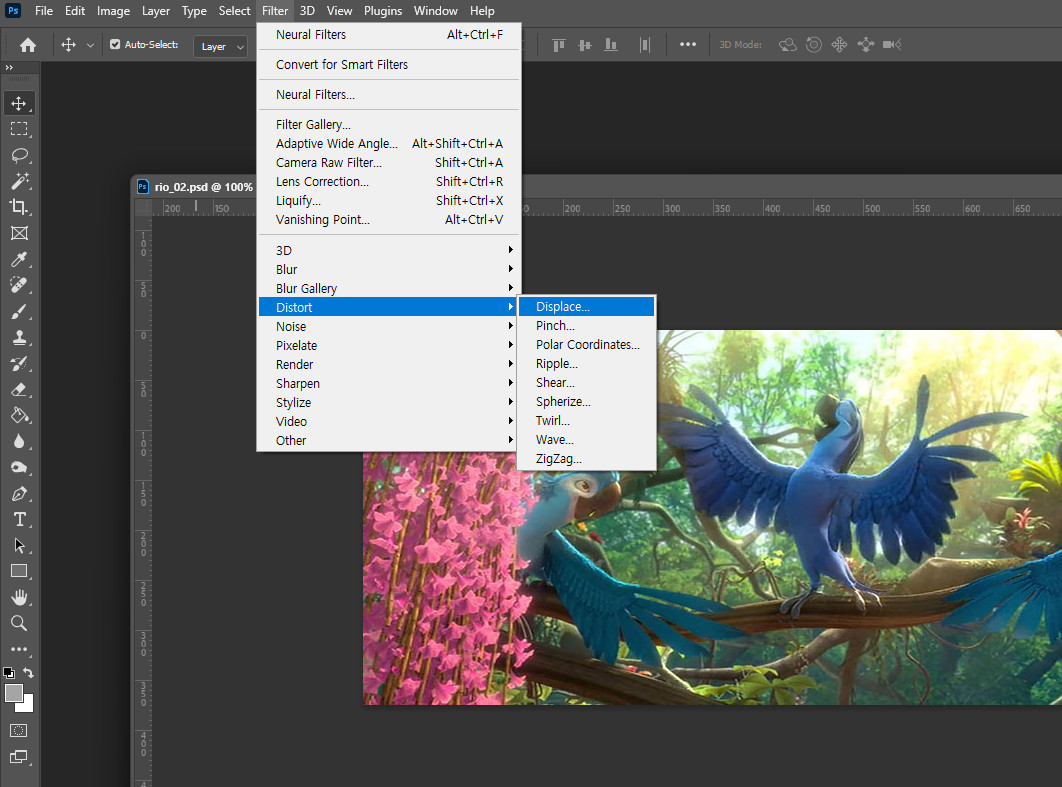Select the Rectangular Marquee tool

coord(19,129)
